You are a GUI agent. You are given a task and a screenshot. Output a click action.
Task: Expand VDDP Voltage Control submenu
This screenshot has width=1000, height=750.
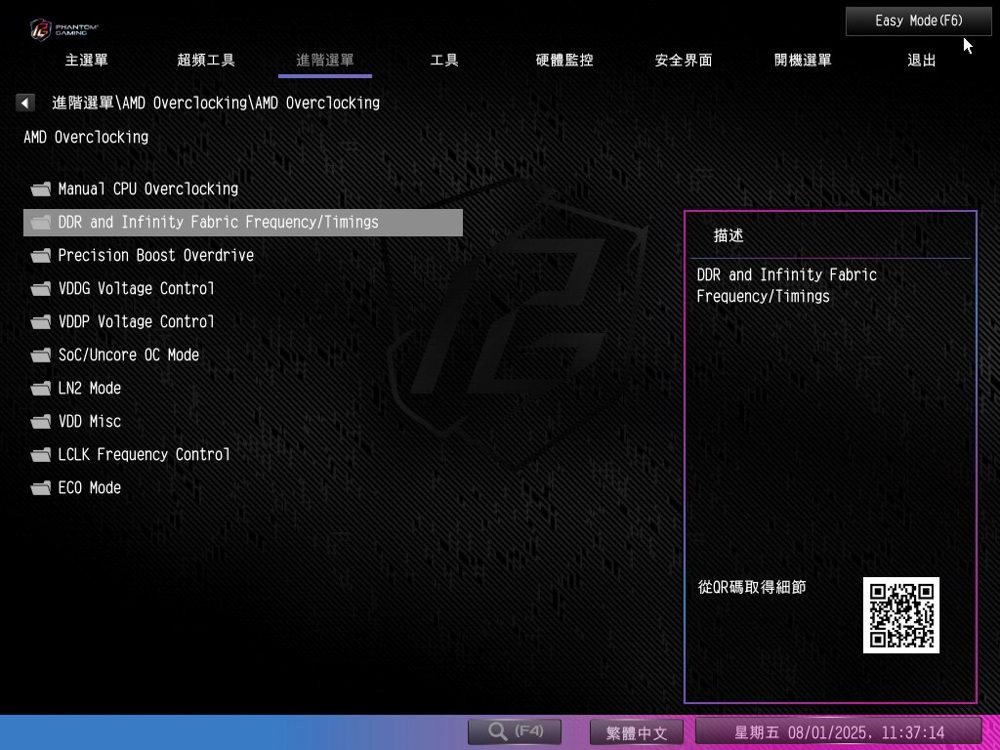click(136, 322)
